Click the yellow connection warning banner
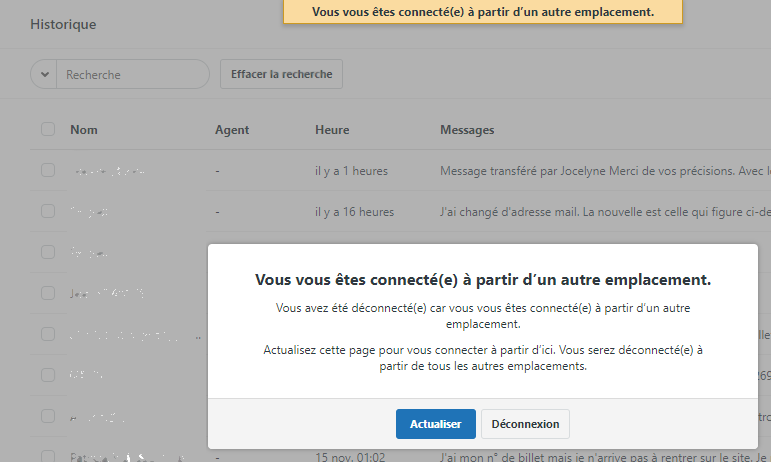771x462 pixels. [x=483, y=12]
